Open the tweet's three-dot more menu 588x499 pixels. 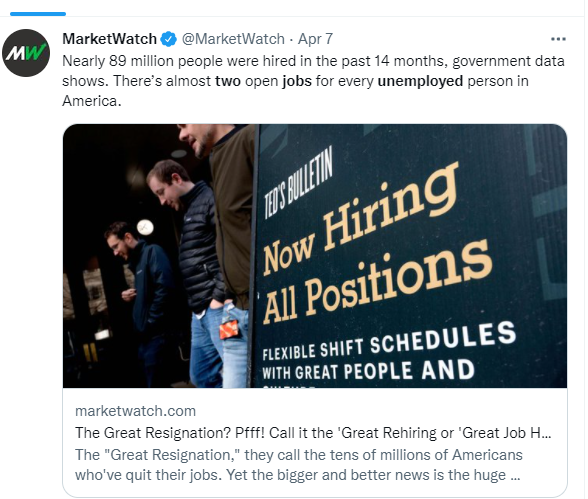pyautogui.click(x=558, y=39)
